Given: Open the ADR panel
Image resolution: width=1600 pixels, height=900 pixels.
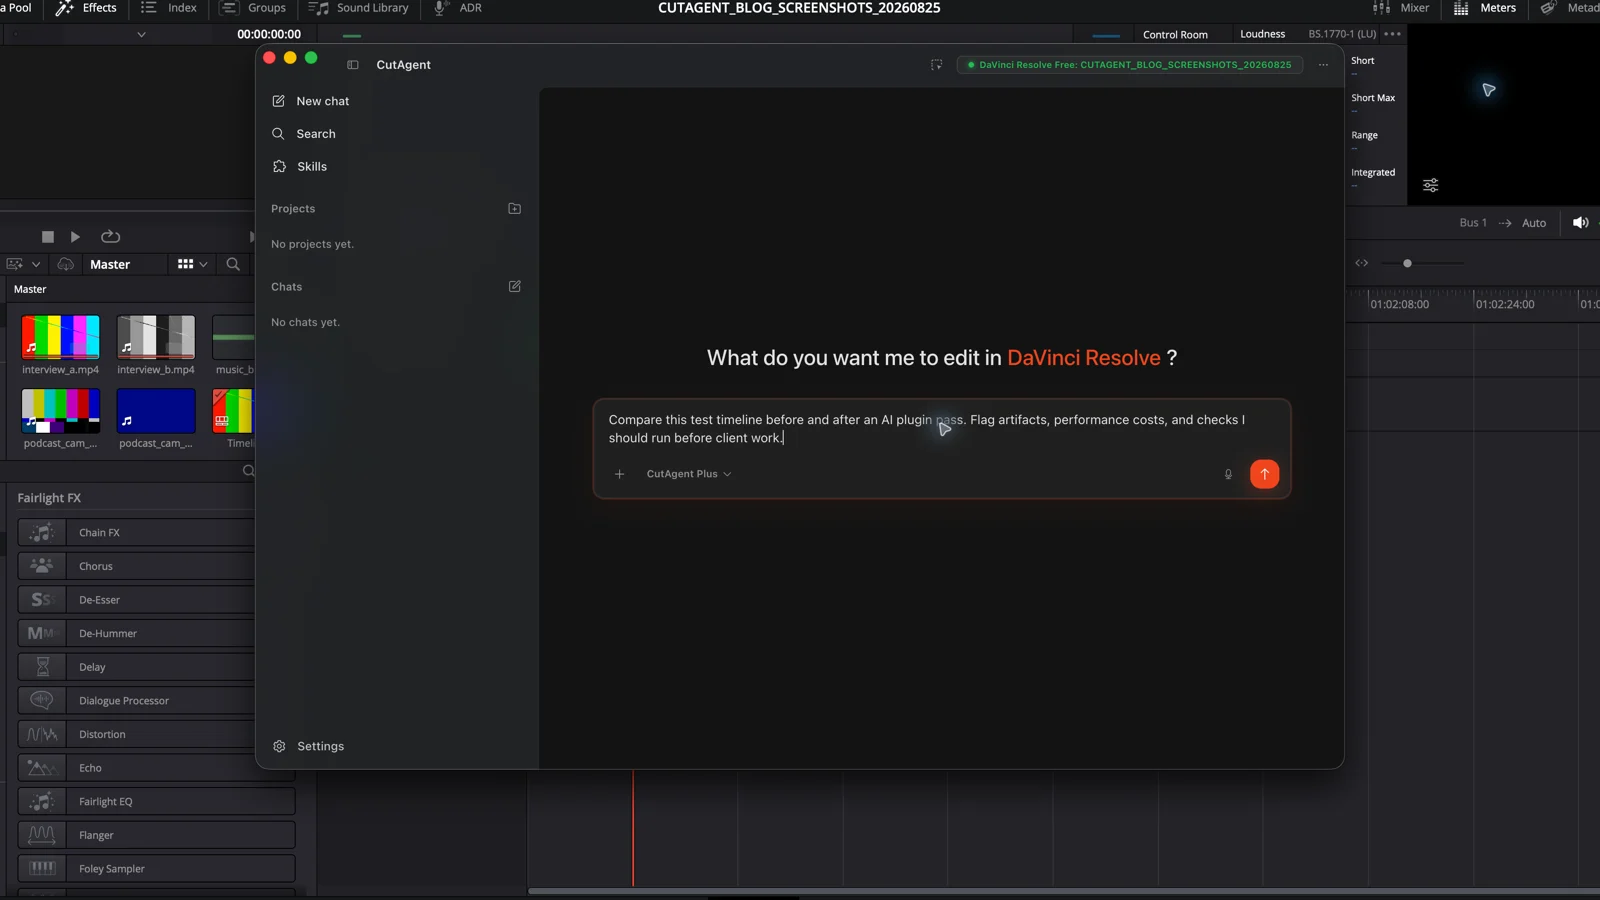Looking at the screenshot, I should coord(458,8).
